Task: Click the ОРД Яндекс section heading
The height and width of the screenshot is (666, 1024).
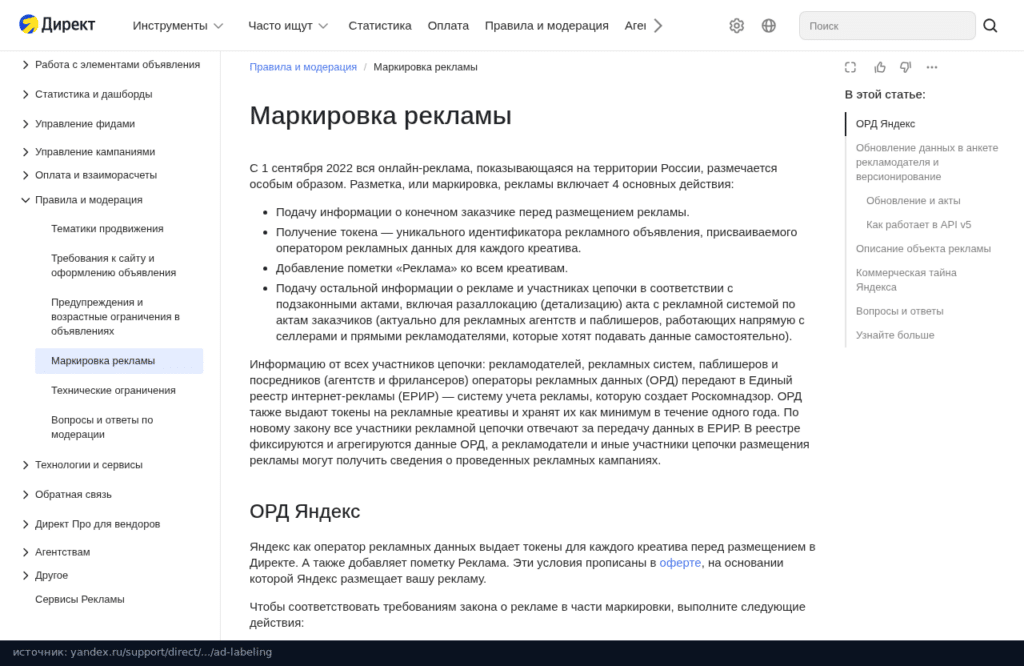Action: point(304,511)
